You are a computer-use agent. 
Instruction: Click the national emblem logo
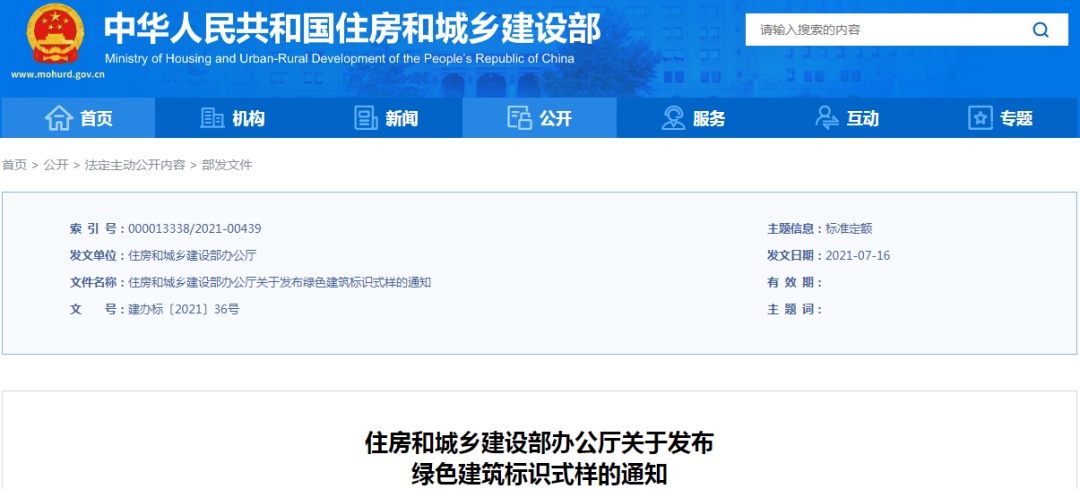pos(56,33)
